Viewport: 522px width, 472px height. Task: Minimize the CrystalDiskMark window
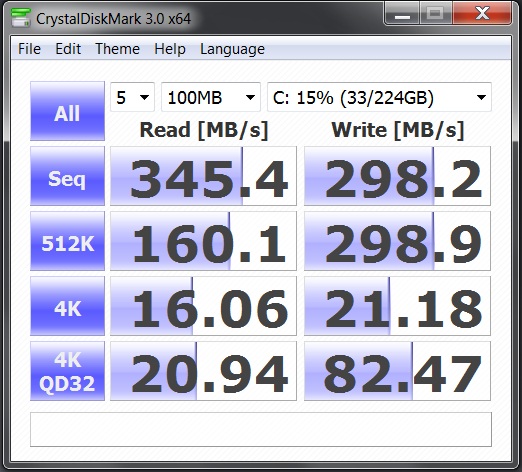pyautogui.click(x=402, y=14)
